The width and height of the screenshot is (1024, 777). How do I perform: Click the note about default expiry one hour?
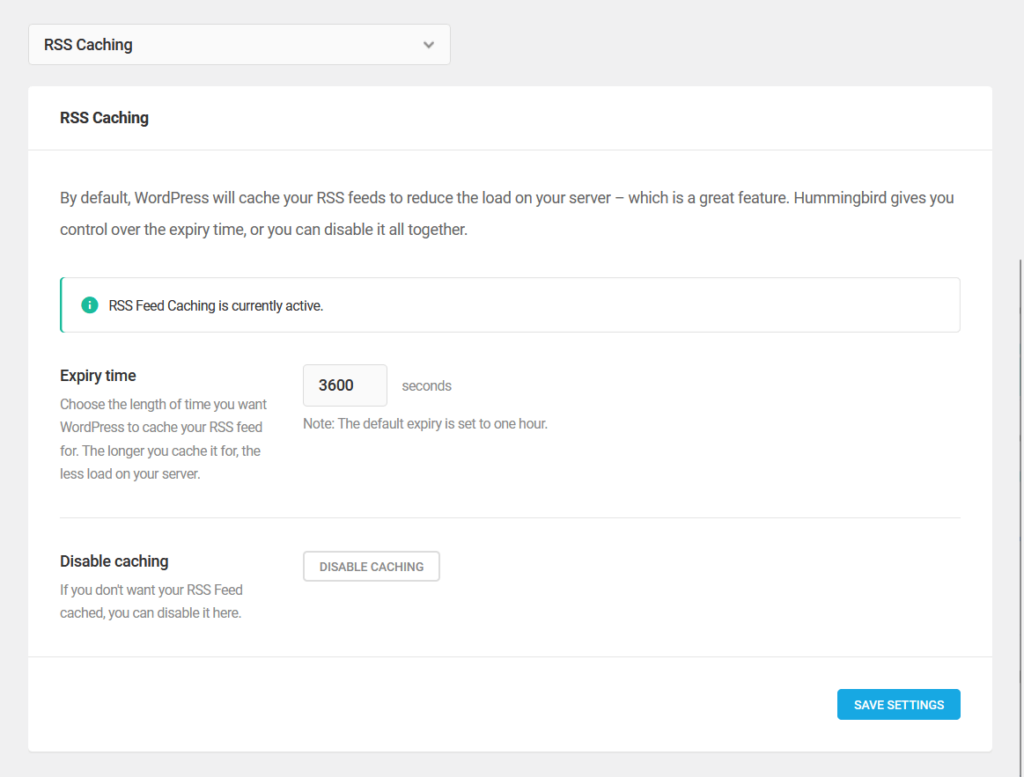[x=425, y=424]
